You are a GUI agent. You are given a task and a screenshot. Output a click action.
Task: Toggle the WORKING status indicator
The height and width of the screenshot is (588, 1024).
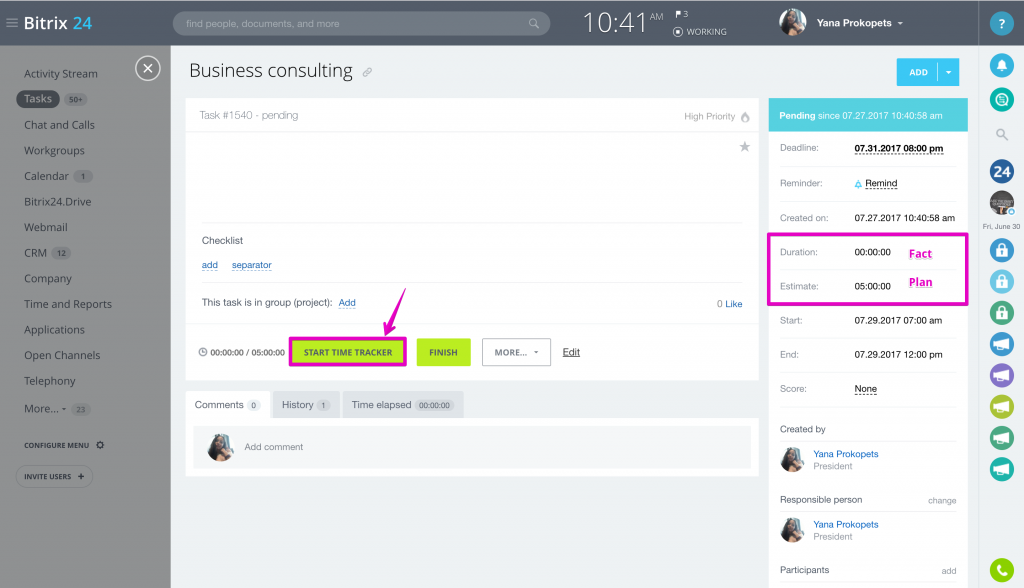[700, 32]
